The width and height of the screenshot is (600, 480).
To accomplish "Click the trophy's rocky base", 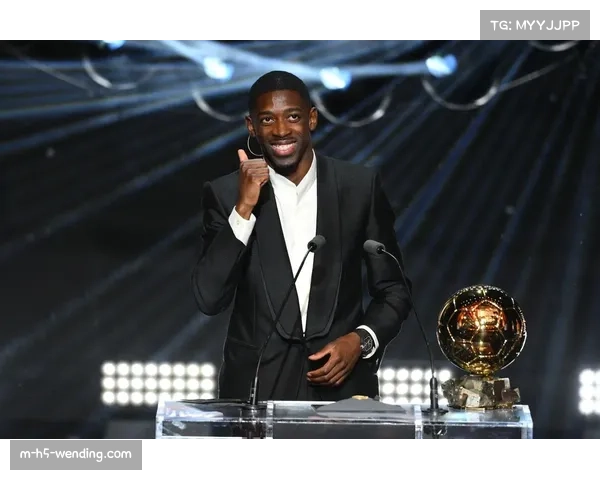I will [481, 391].
